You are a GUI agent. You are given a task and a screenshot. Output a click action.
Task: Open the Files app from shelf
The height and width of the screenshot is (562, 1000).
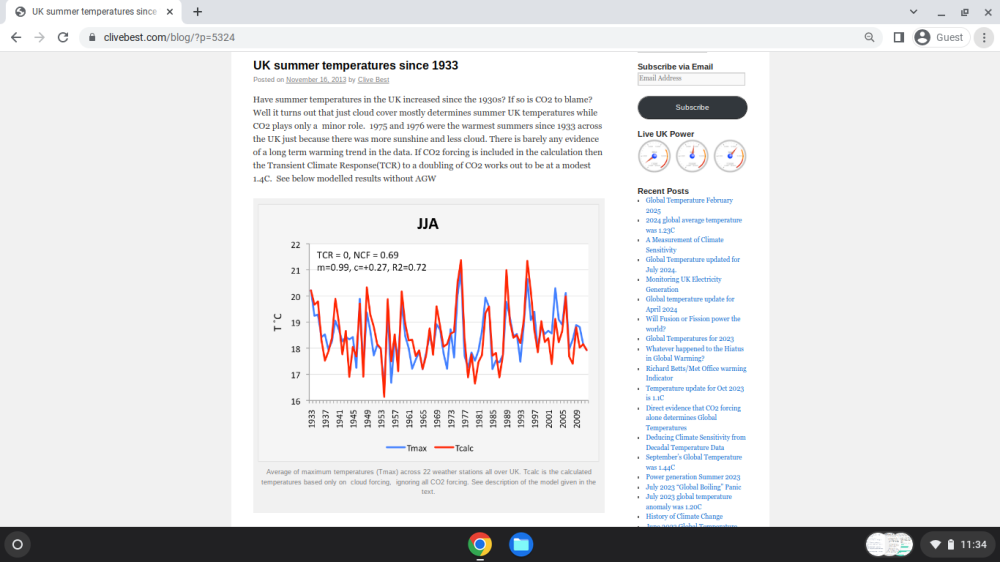[x=521, y=545]
